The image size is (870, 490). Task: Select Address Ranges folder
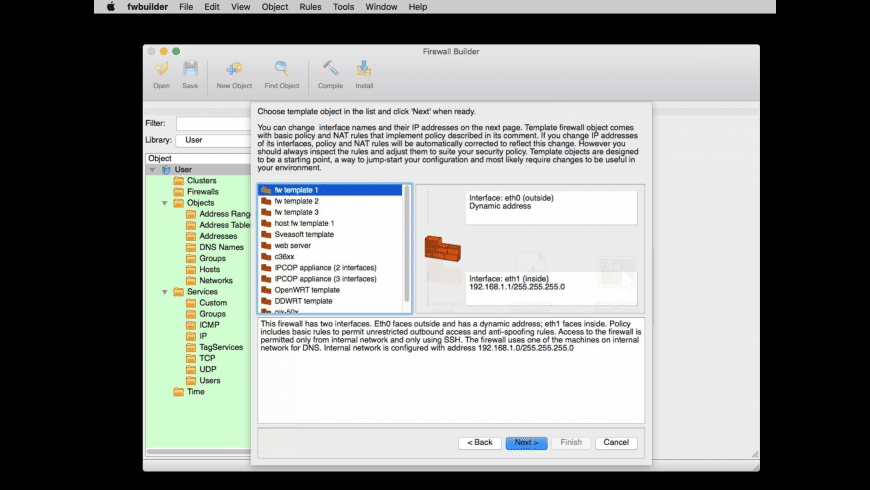218,214
